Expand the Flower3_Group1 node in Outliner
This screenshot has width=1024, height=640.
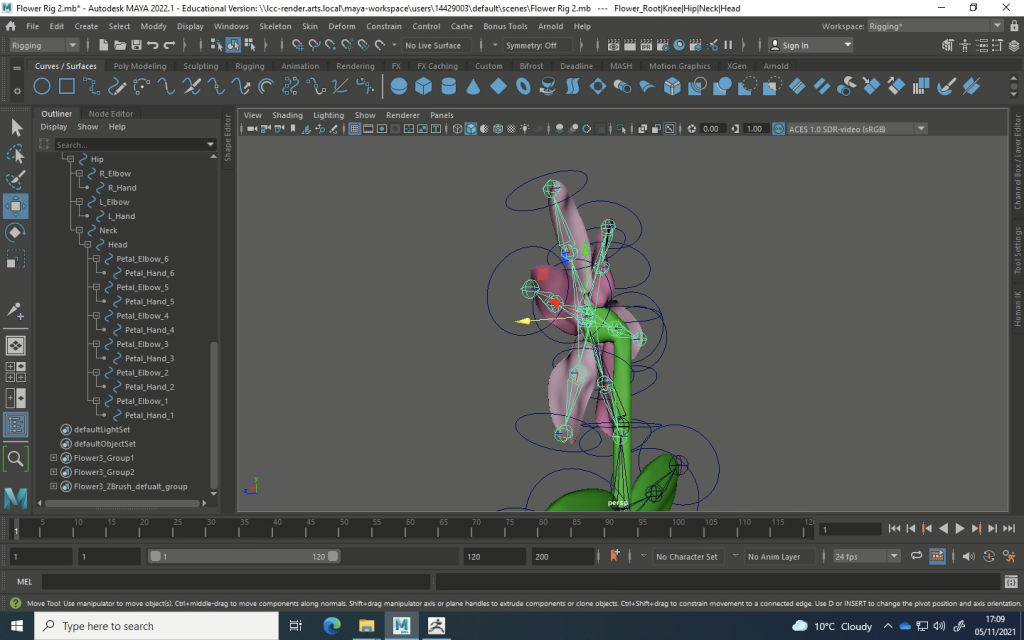point(54,458)
